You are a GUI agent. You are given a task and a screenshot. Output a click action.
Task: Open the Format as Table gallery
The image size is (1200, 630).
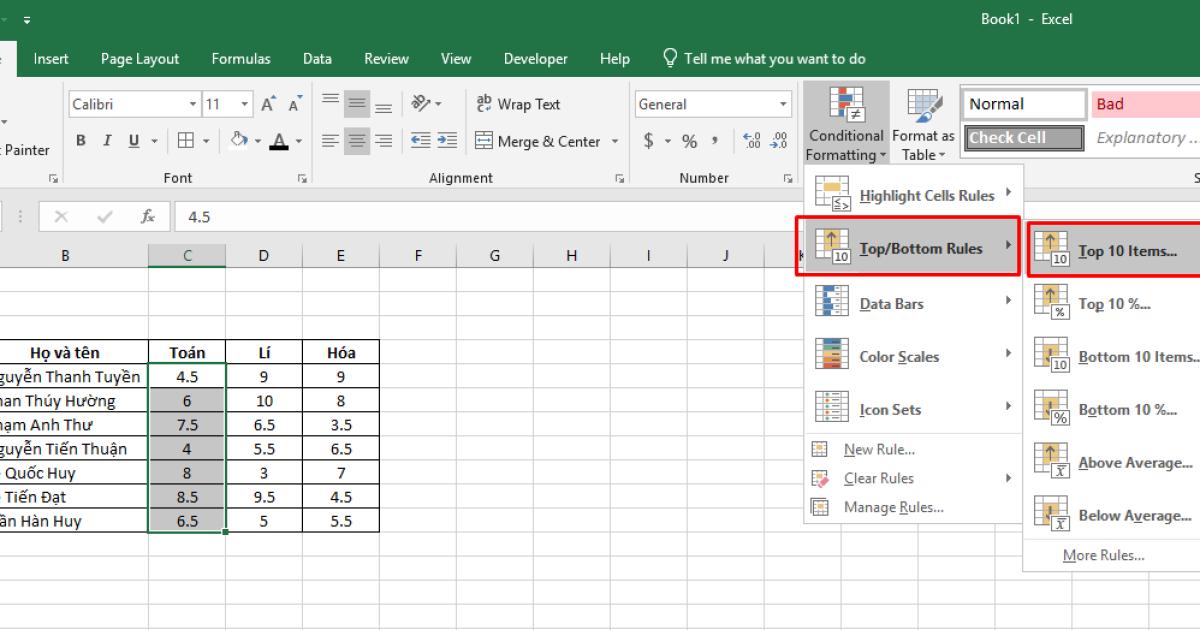click(x=922, y=122)
